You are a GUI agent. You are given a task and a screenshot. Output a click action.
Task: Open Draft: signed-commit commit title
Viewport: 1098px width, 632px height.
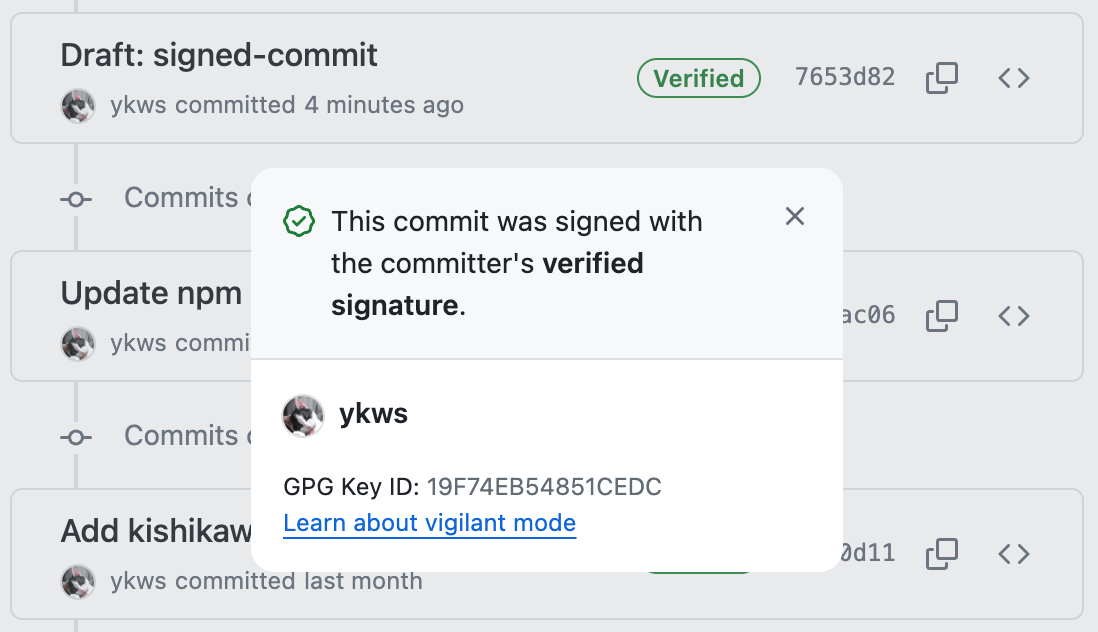[x=218, y=55]
